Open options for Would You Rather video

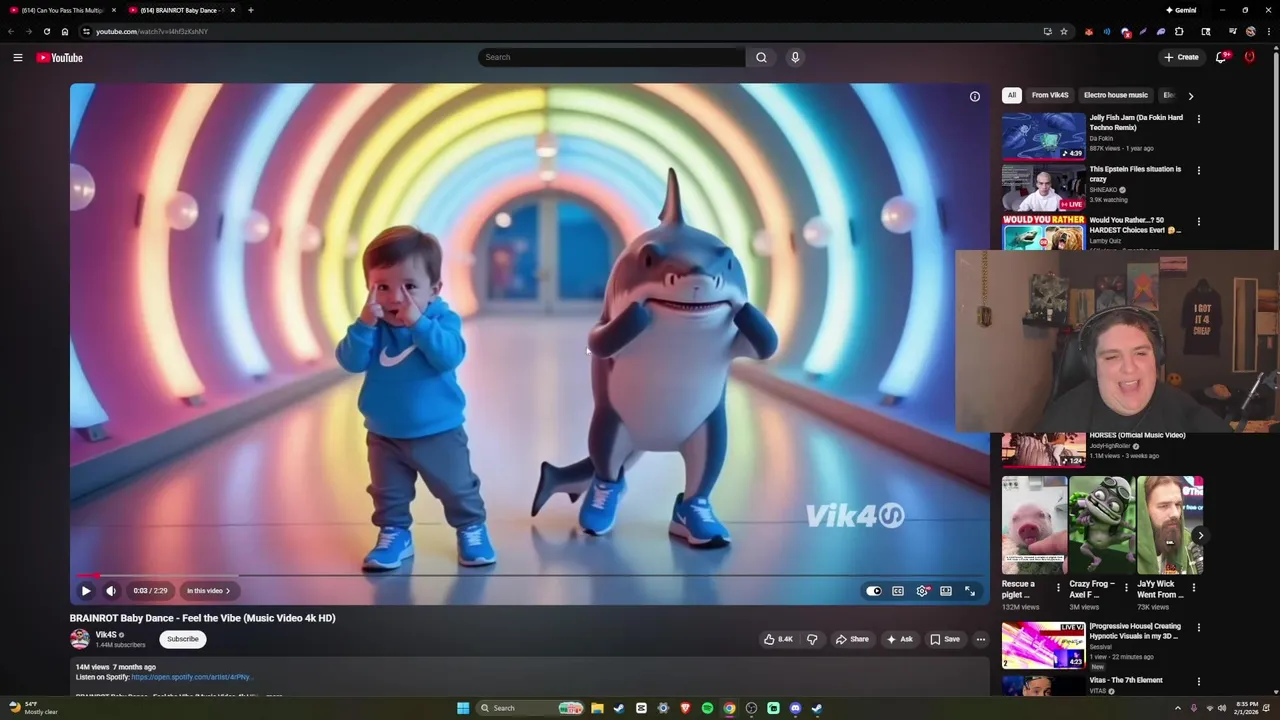pos(1199,221)
